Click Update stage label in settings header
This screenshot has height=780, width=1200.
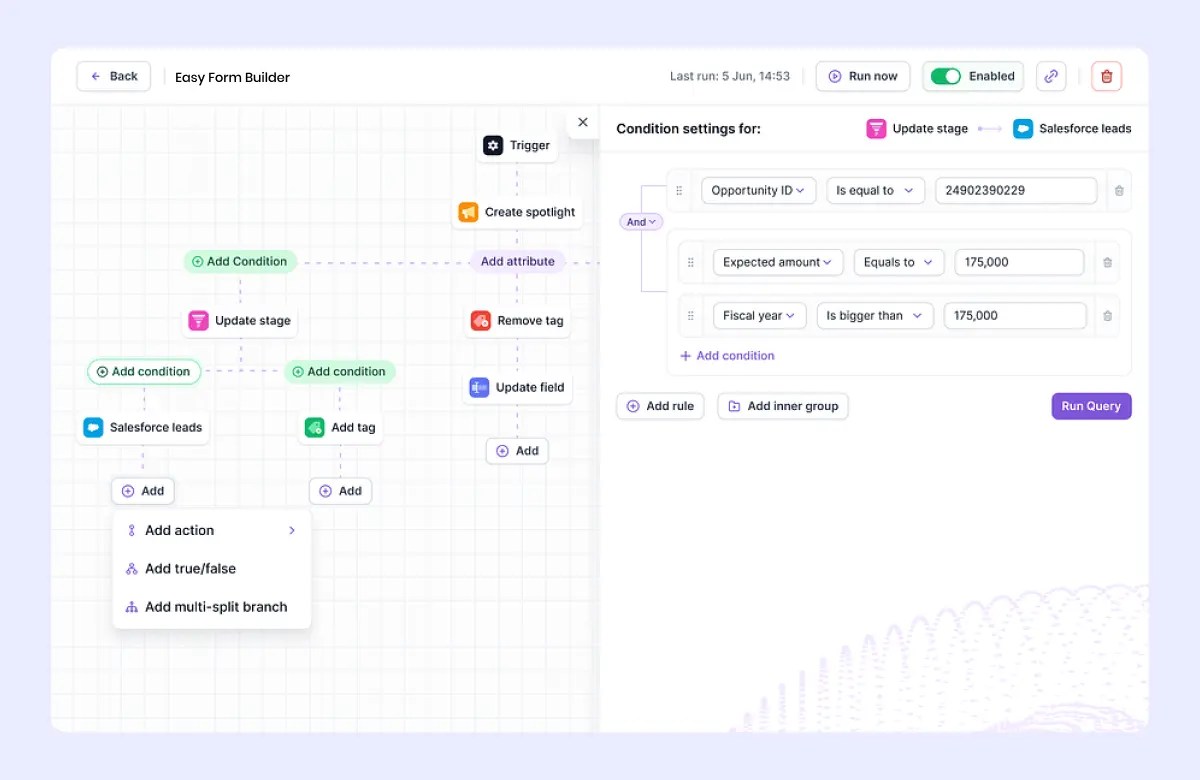pyautogui.click(x=930, y=129)
